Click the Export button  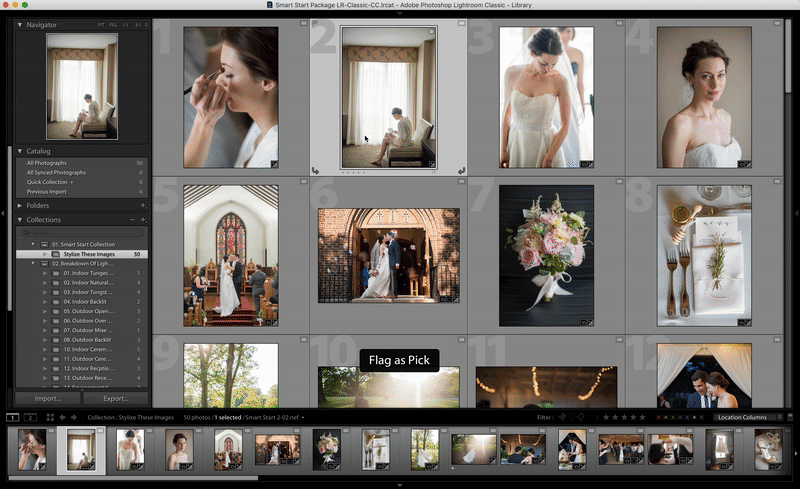[x=115, y=398]
